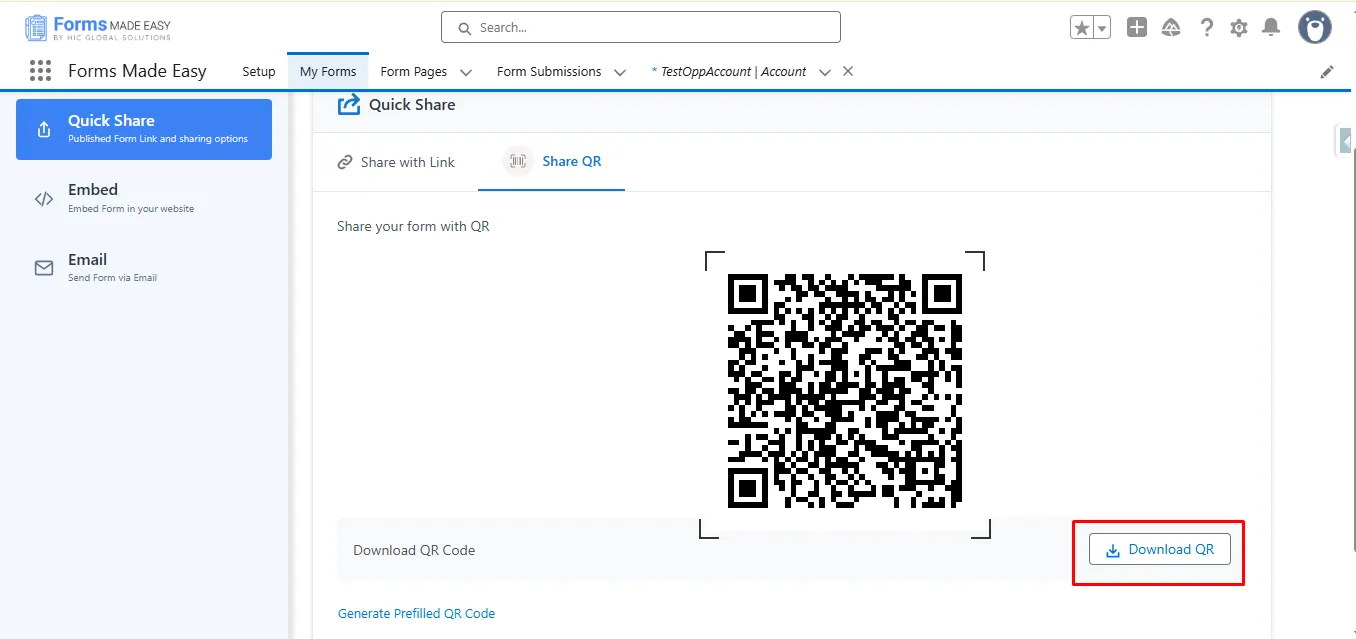Image resolution: width=1356 pixels, height=639 pixels.
Task: Click the collapsed side panel arrow at the right edge
Action: [1346, 141]
